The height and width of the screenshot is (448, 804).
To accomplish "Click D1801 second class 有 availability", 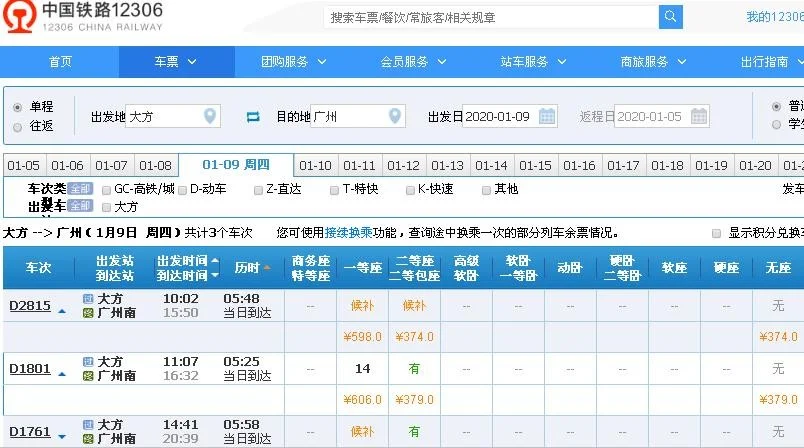I will 414,369.
